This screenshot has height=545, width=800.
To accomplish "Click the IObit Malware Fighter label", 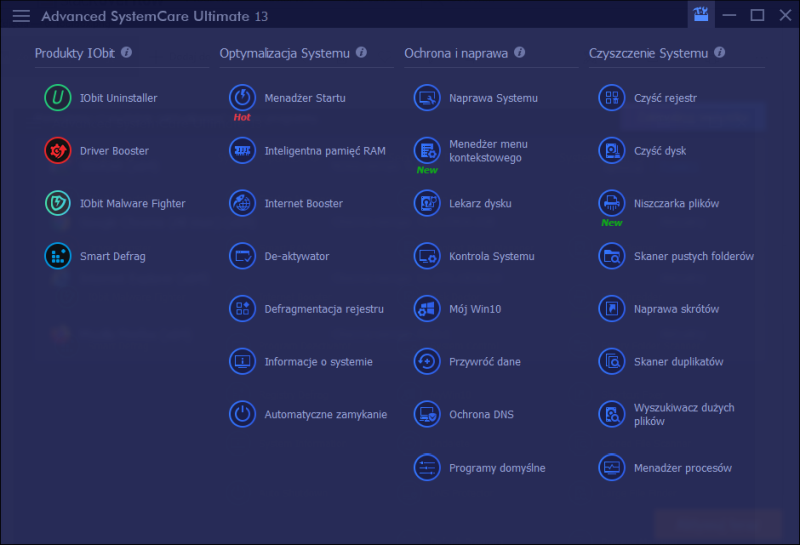I will click(133, 204).
